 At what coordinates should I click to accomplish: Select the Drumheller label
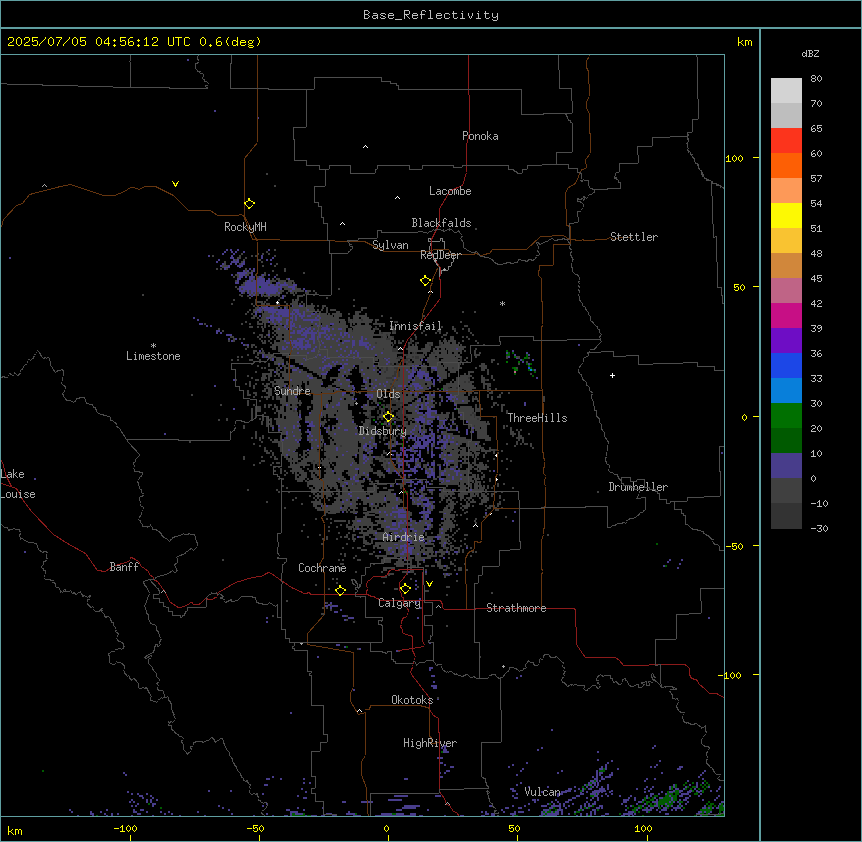click(x=638, y=487)
